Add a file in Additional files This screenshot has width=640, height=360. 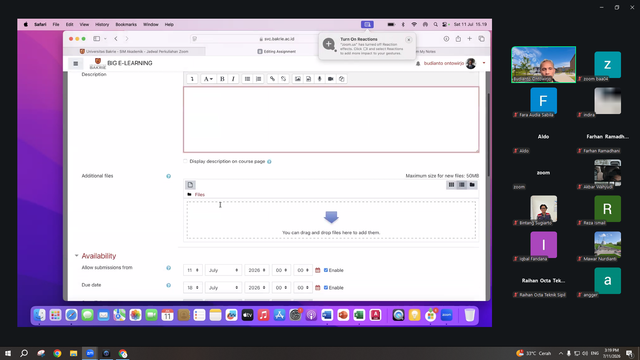pos(190,185)
